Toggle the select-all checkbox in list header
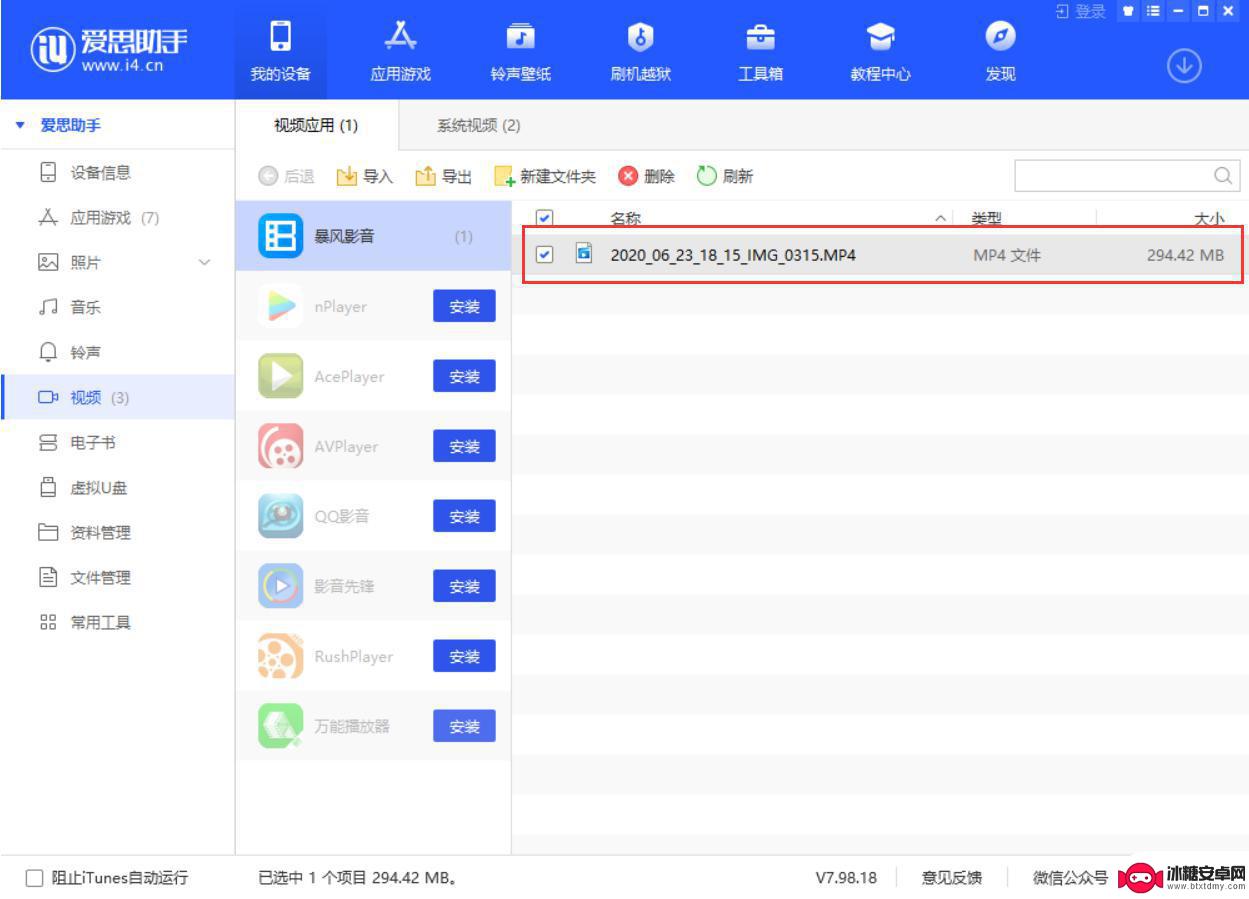 click(544, 217)
